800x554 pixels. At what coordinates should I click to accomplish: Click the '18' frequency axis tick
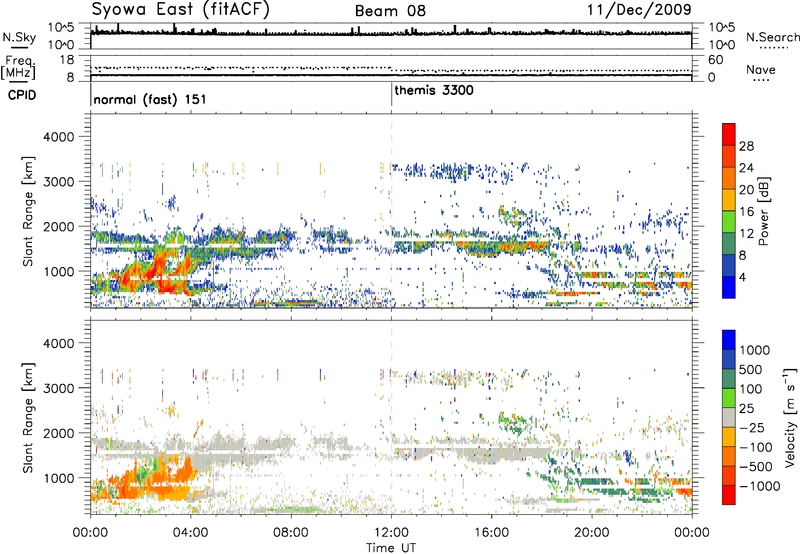(x=67, y=60)
